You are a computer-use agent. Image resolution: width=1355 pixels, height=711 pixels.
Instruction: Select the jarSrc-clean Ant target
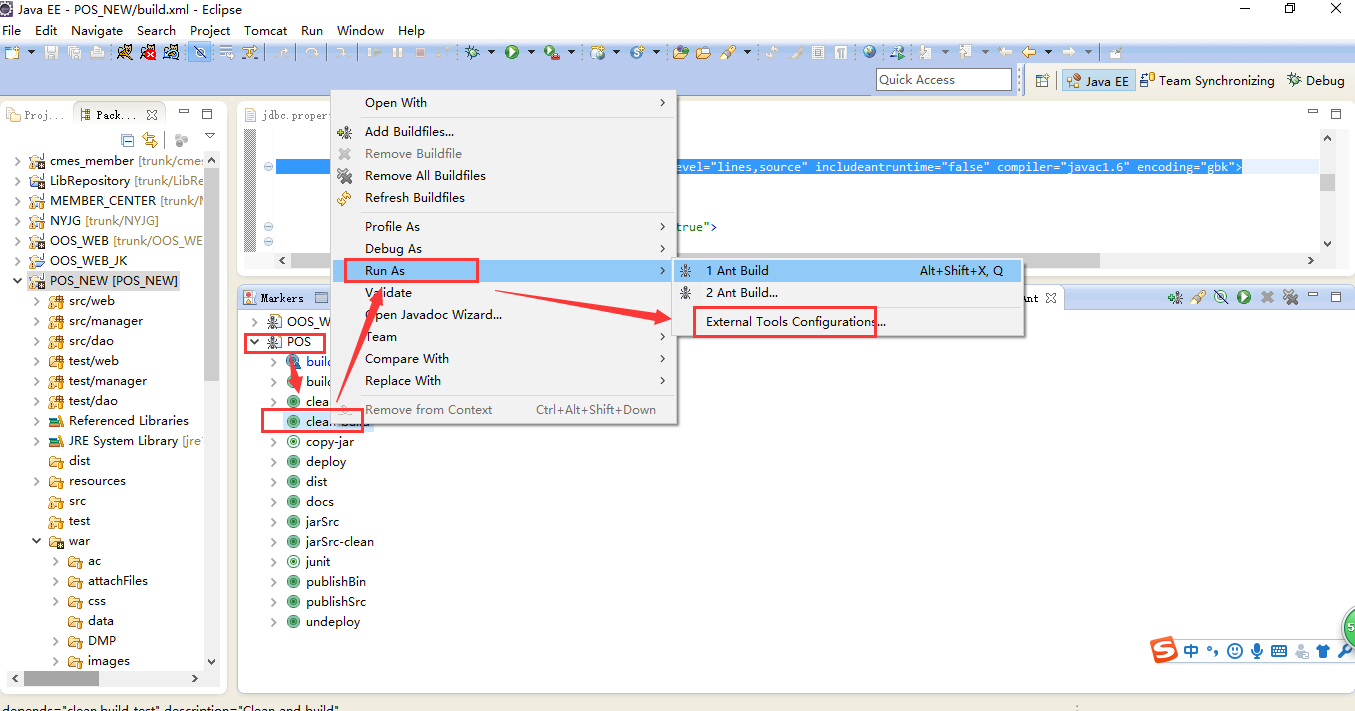click(339, 542)
